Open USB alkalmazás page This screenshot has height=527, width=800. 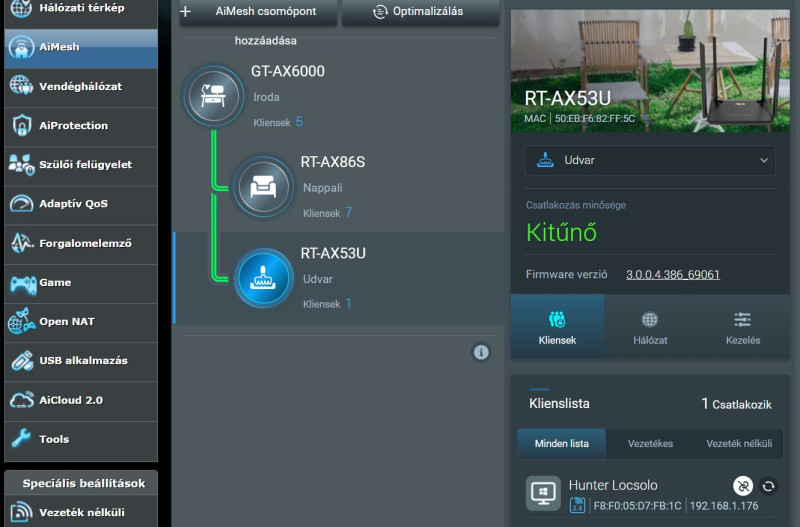click(81, 362)
